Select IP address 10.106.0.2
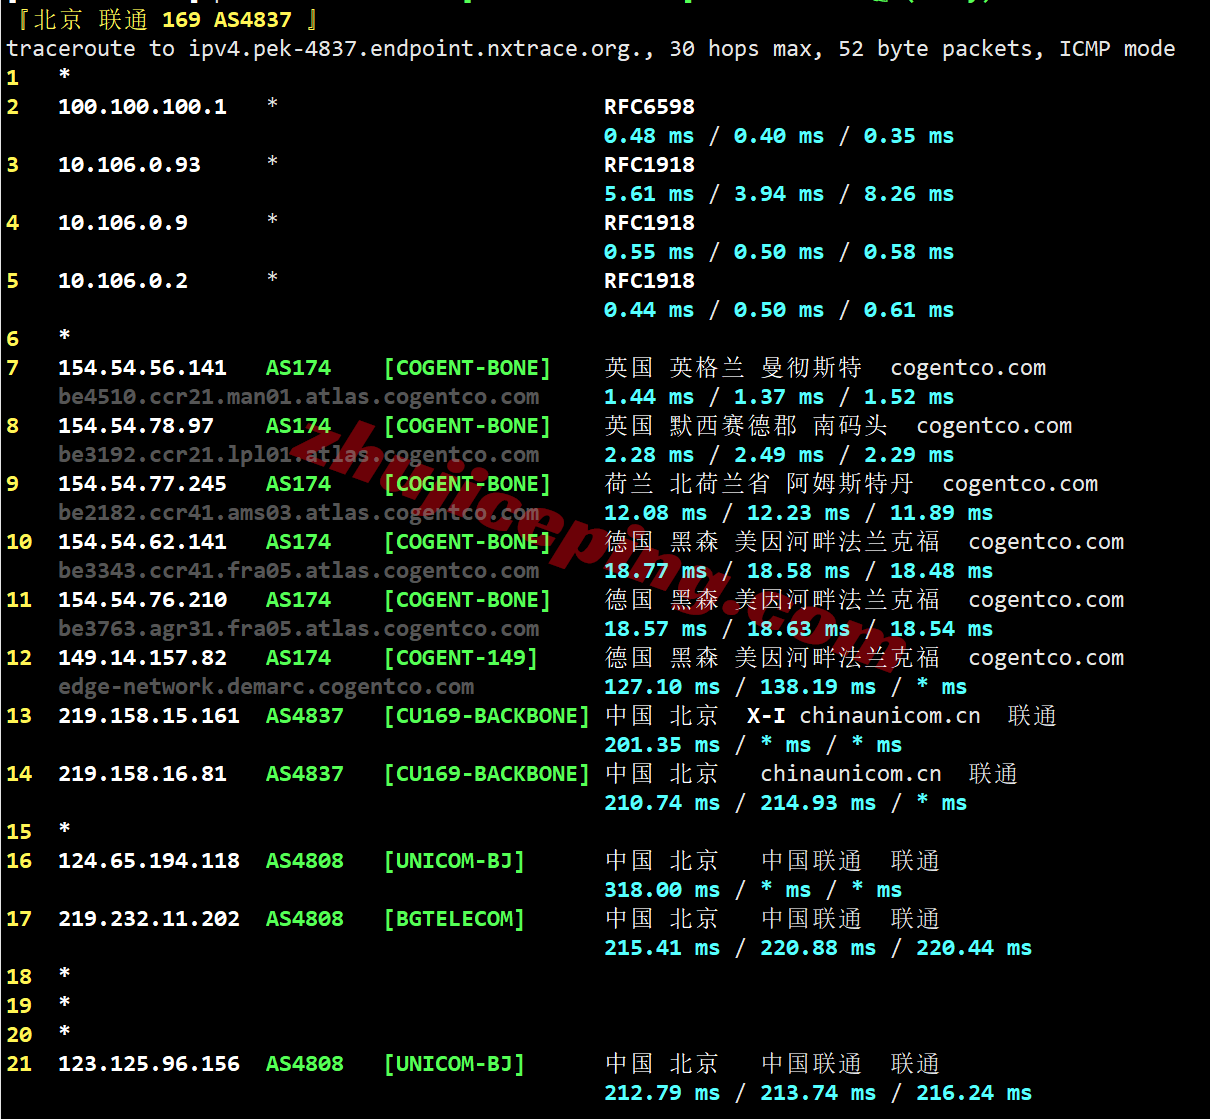 (123, 281)
